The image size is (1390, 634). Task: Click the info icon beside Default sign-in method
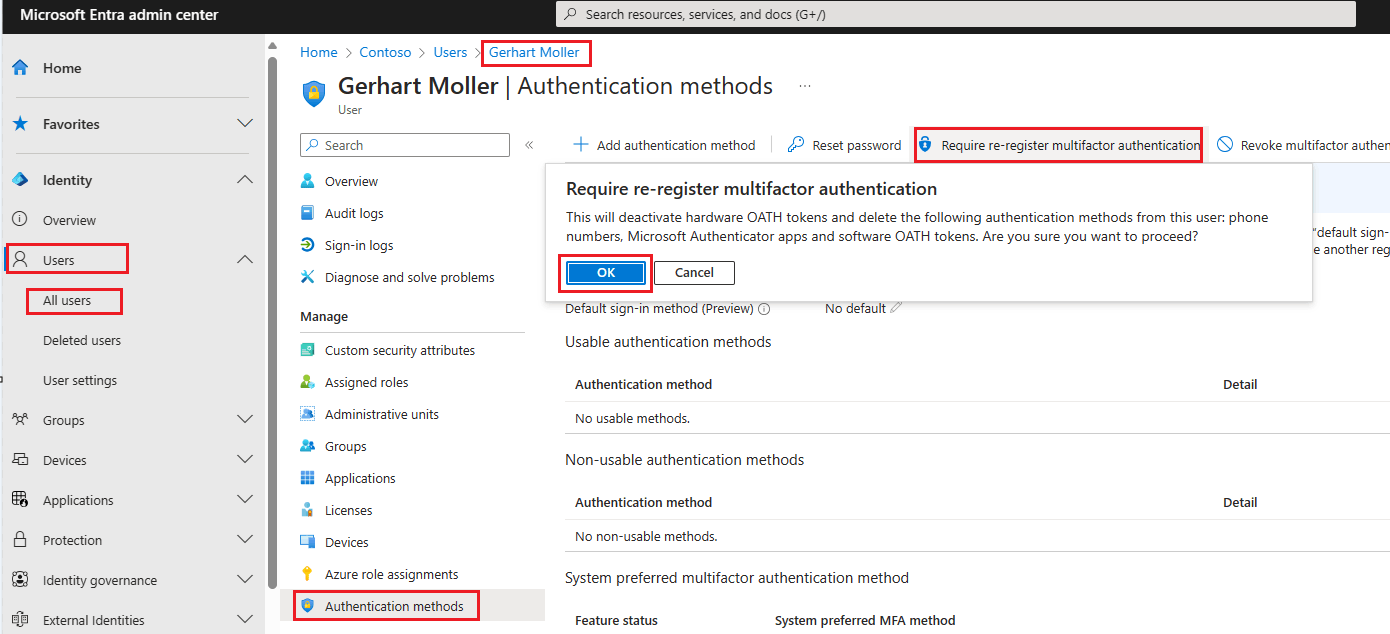(x=764, y=309)
